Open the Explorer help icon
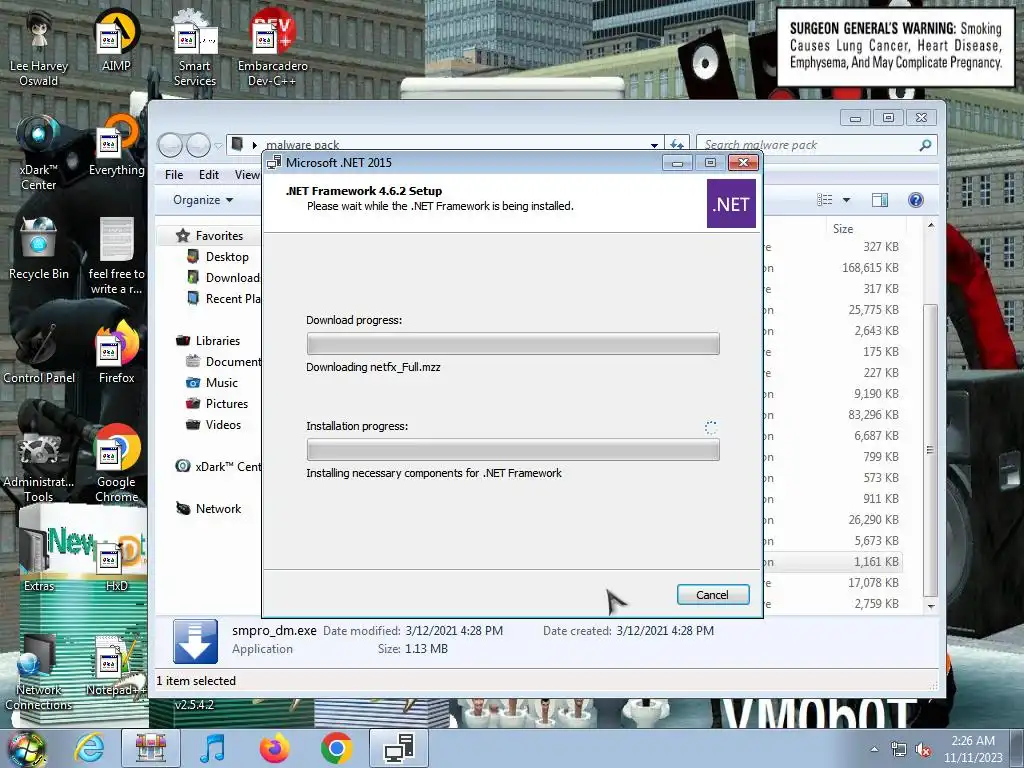Screen dimensions: 1024x768 [916, 200]
